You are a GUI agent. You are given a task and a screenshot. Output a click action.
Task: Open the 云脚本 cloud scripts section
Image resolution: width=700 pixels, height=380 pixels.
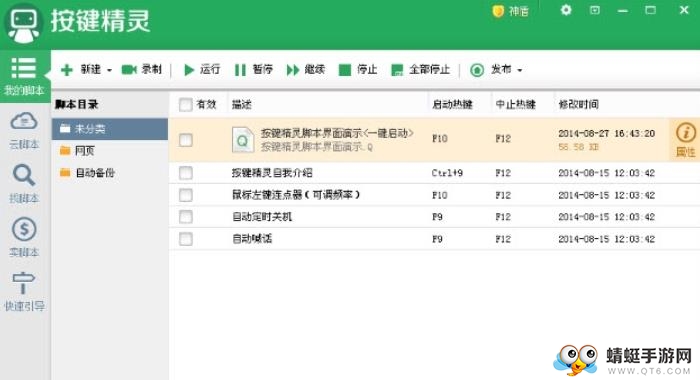tap(24, 130)
